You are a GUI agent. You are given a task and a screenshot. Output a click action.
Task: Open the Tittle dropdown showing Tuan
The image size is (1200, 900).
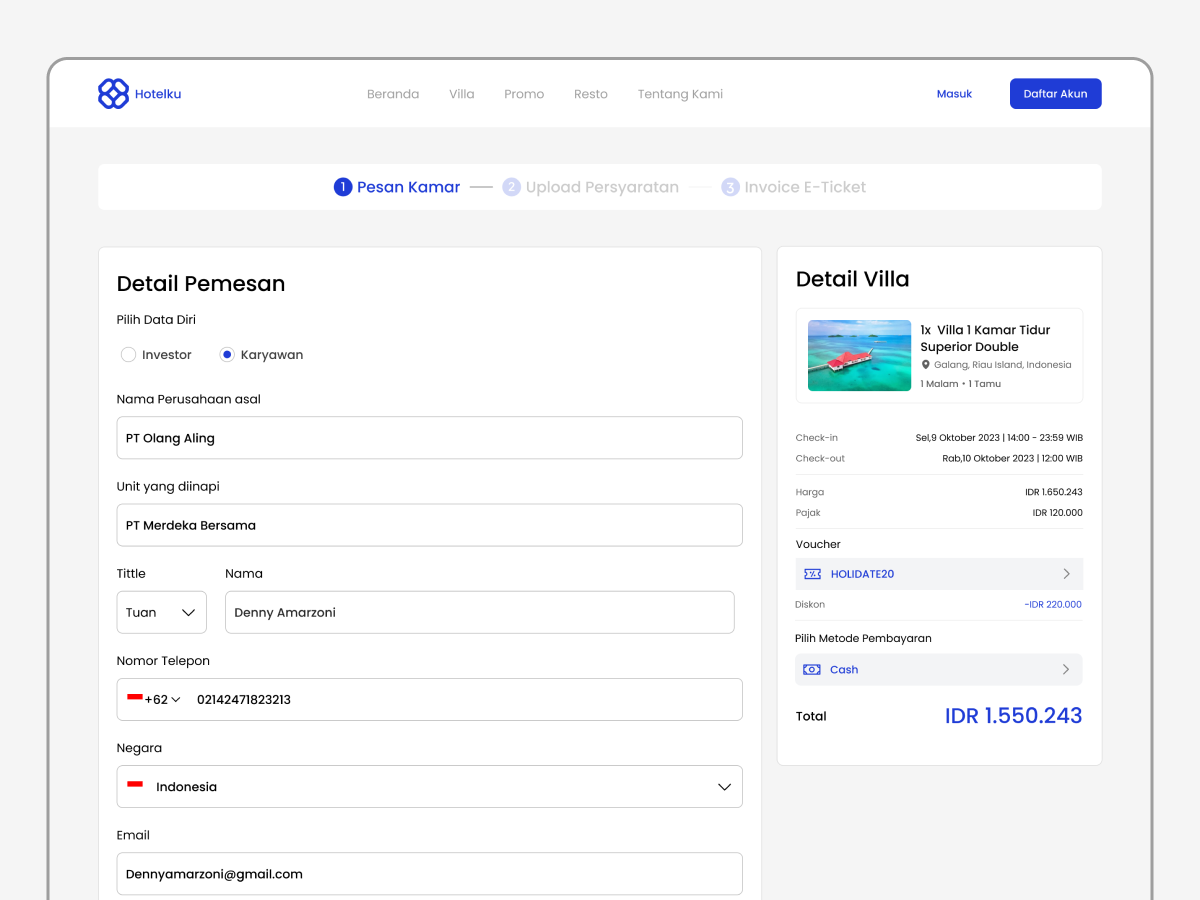click(x=161, y=612)
